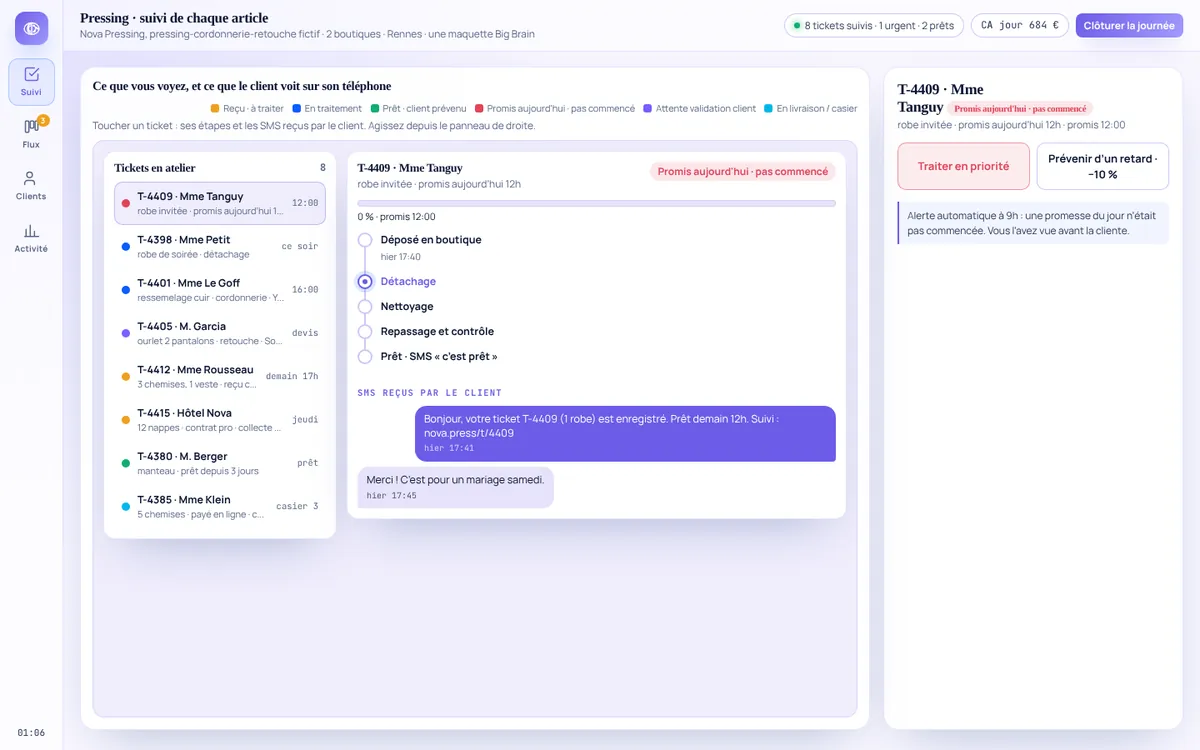1200x750 pixels.
Task: Select ticket T-4409 Mme Tanguy
Action: coord(219,203)
